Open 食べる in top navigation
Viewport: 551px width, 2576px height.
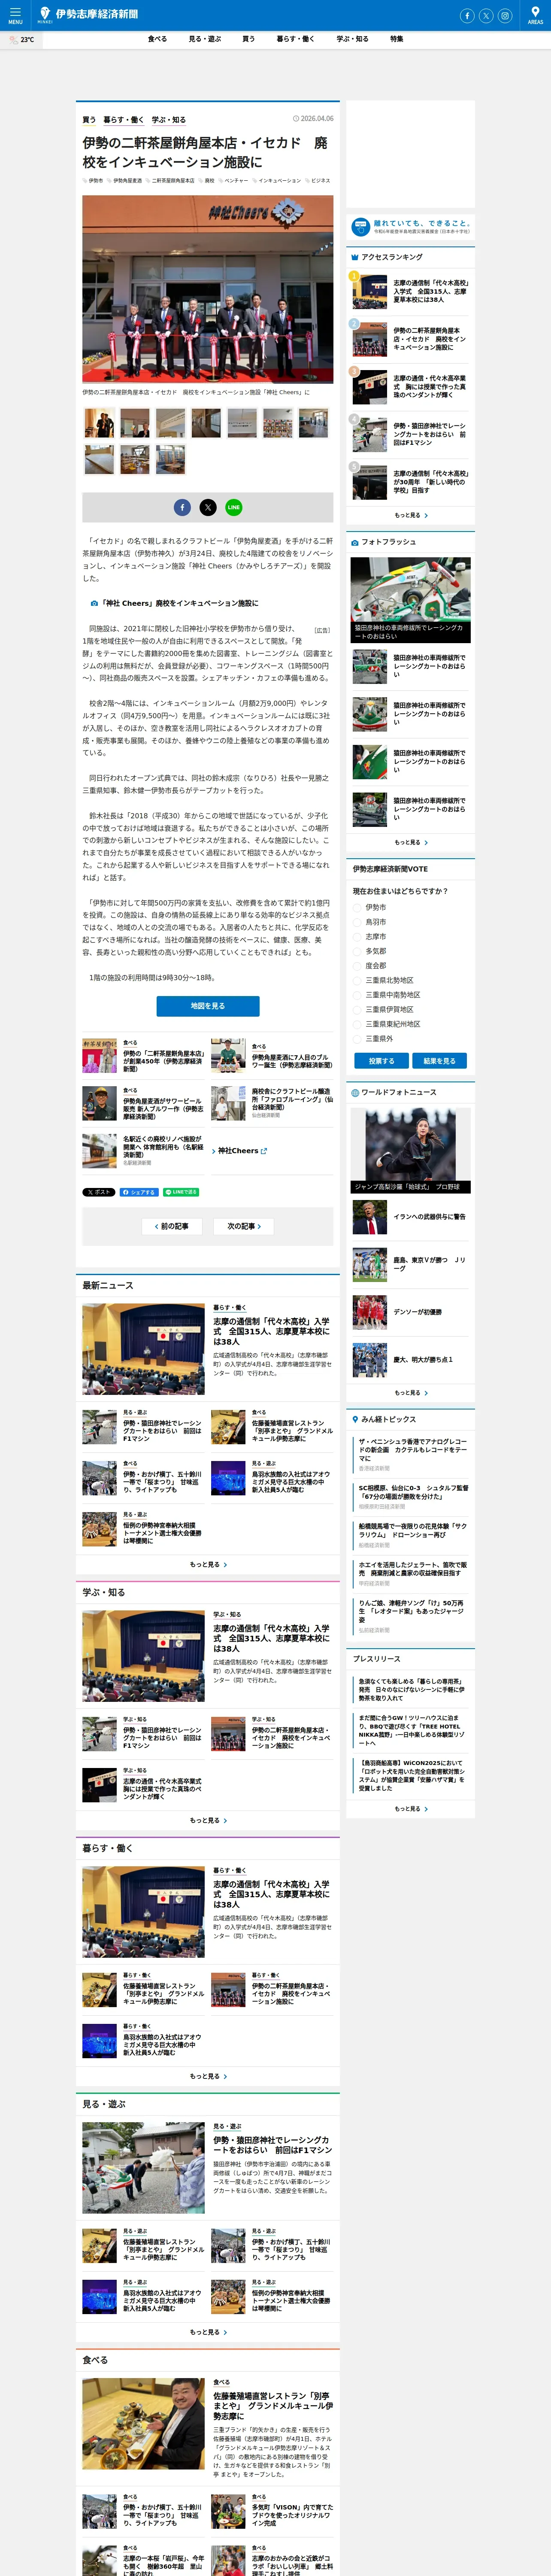tap(157, 39)
